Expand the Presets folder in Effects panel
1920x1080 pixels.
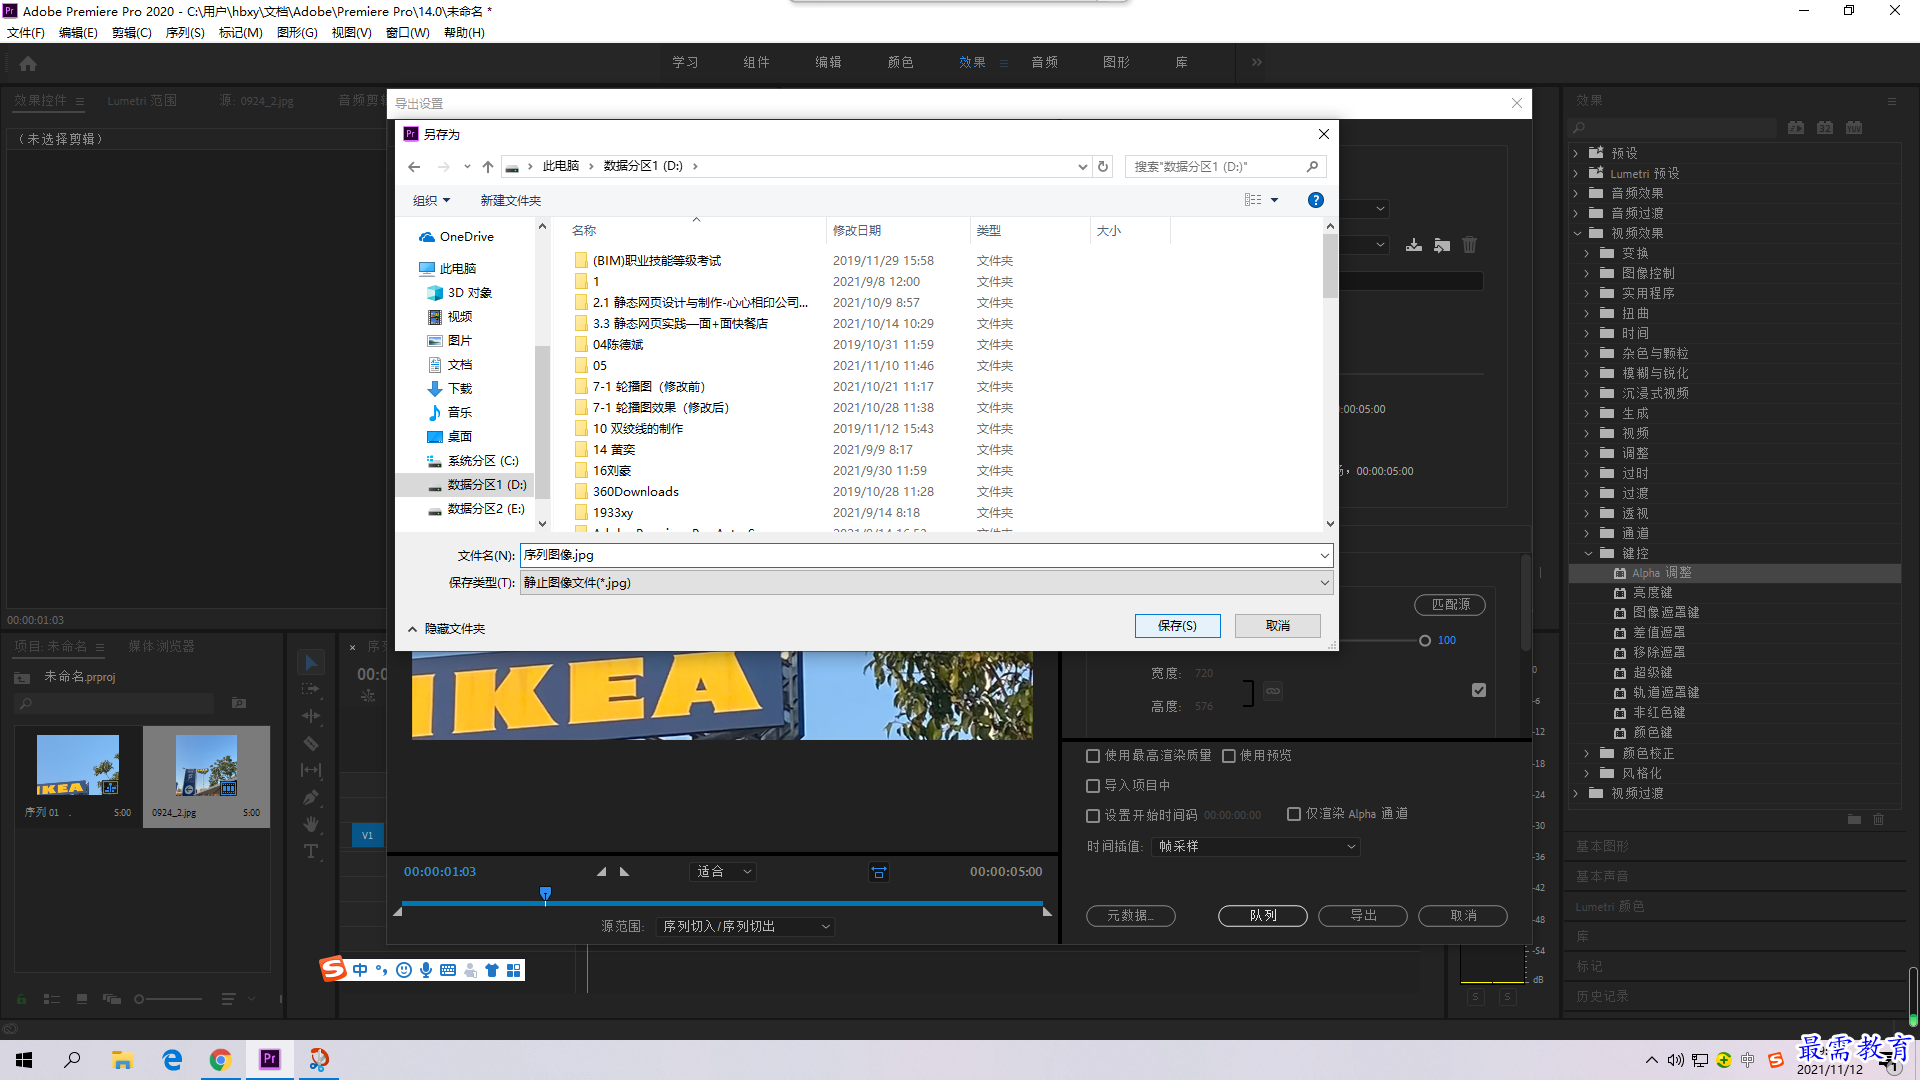[1576, 153]
